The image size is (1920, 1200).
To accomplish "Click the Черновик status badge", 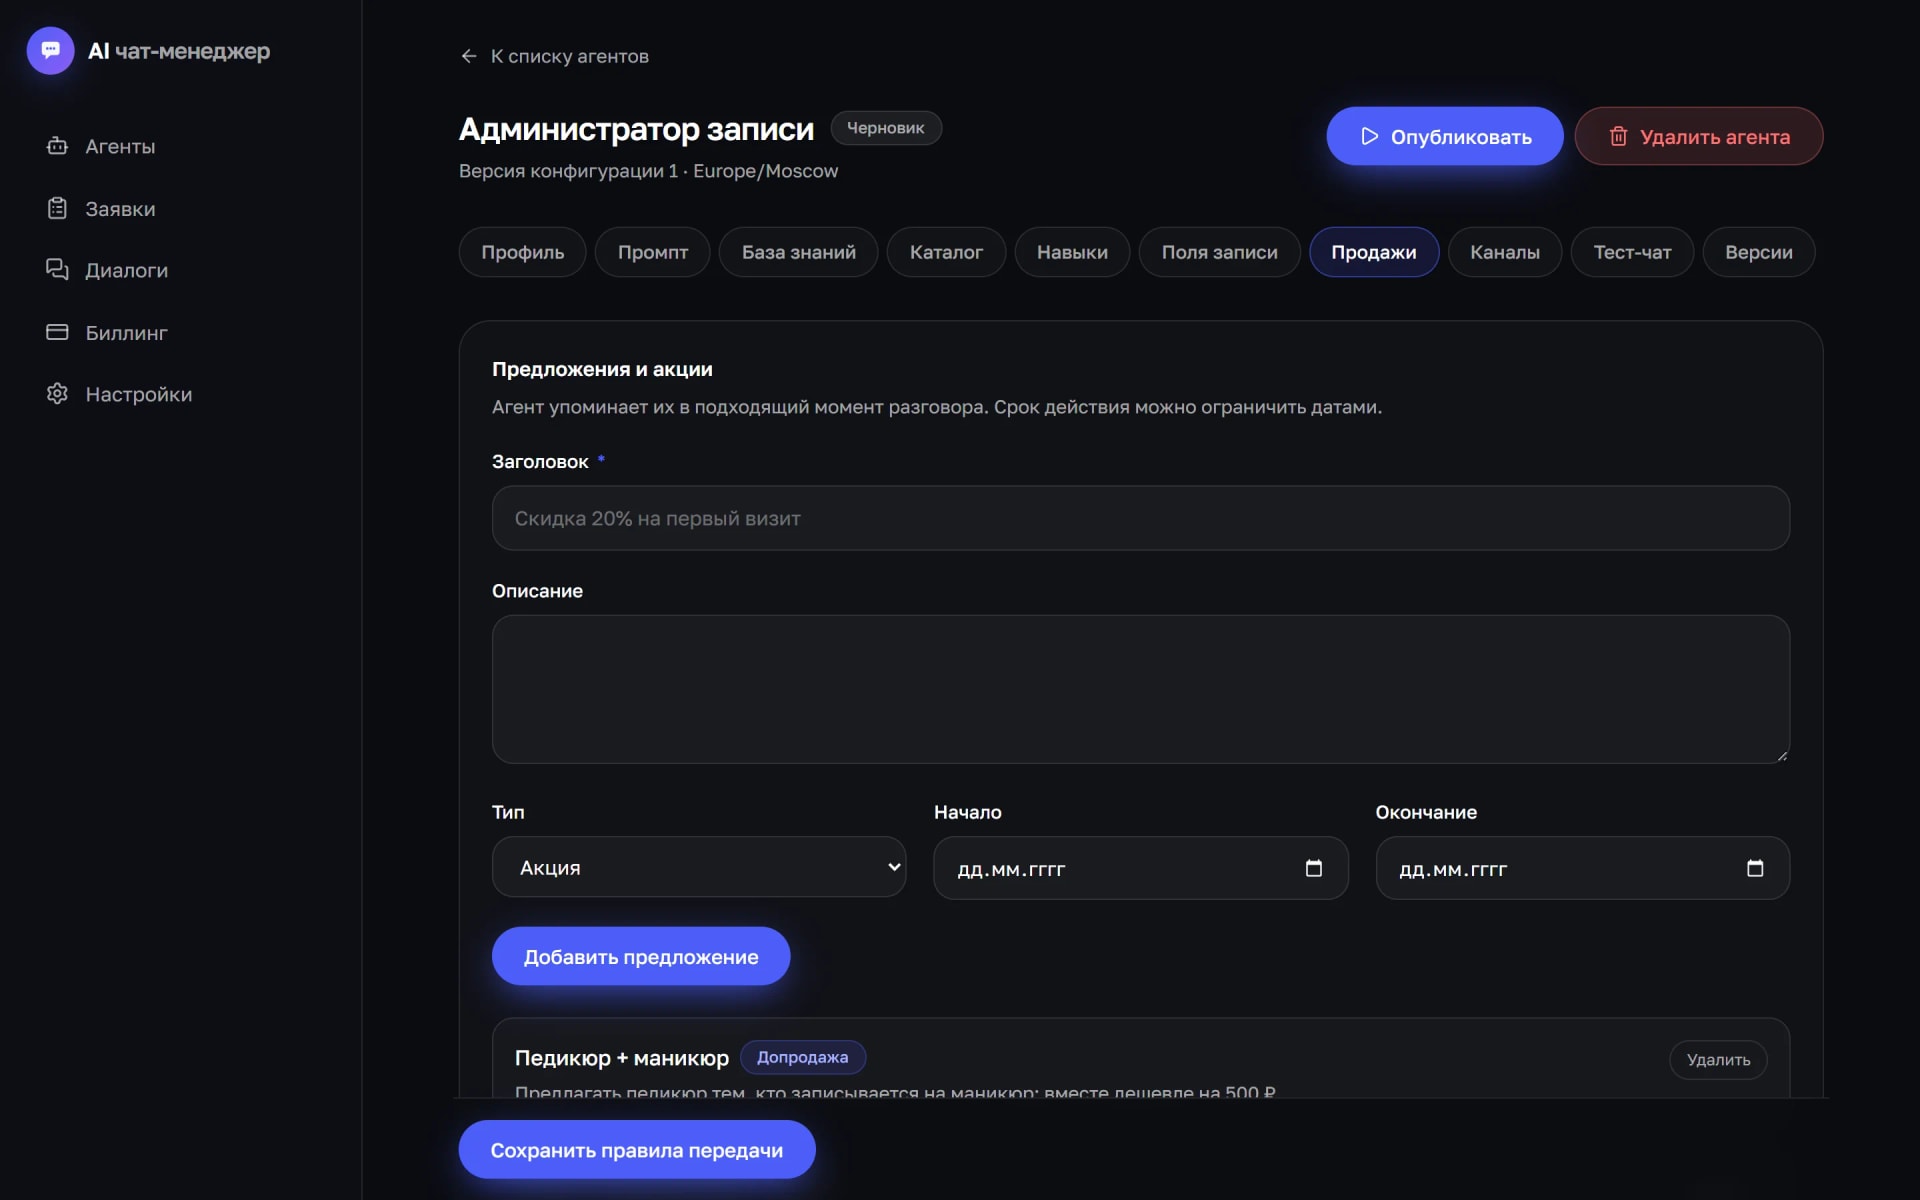I will click(x=886, y=128).
